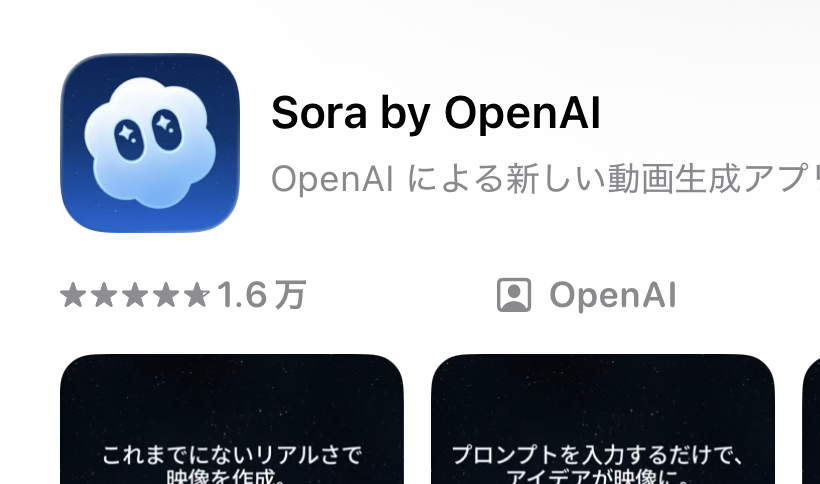Select the fourth star in the rating
The image size is (820, 484).
click(x=166, y=295)
